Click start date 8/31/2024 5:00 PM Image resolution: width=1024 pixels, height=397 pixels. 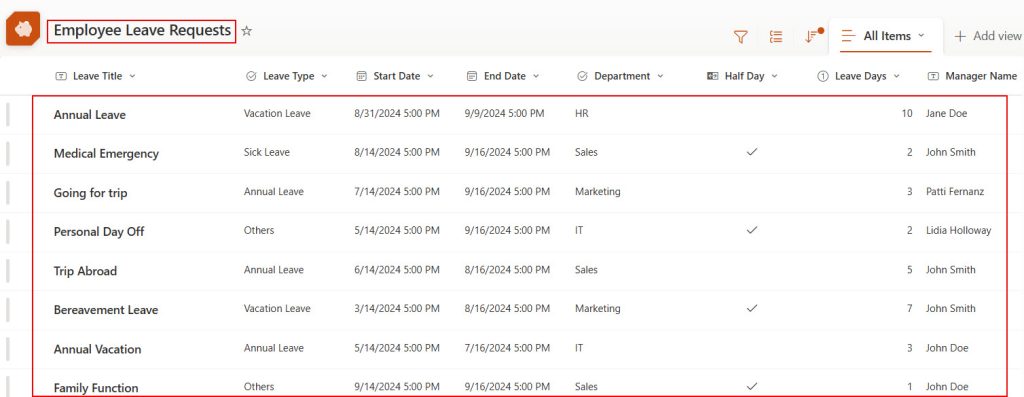click(396, 114)
